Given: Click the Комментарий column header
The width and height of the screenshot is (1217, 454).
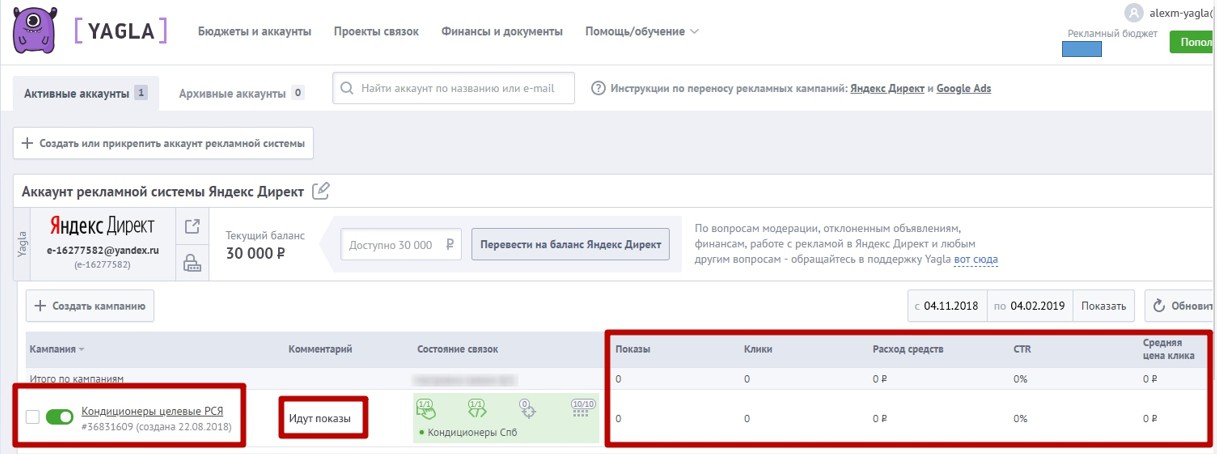Looking at the screenshot, I should pyautogui.click(x=320, y=349).
